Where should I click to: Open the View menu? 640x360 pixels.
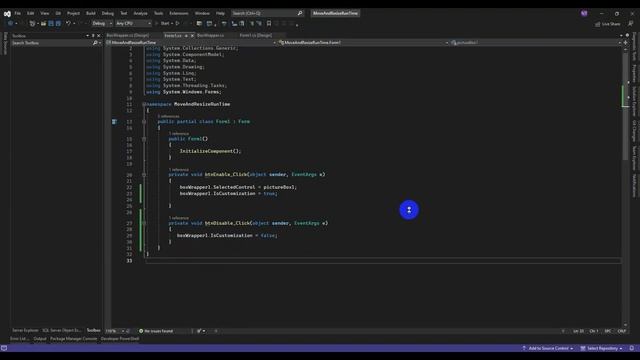pyautogui.click(x=44, y=13)
